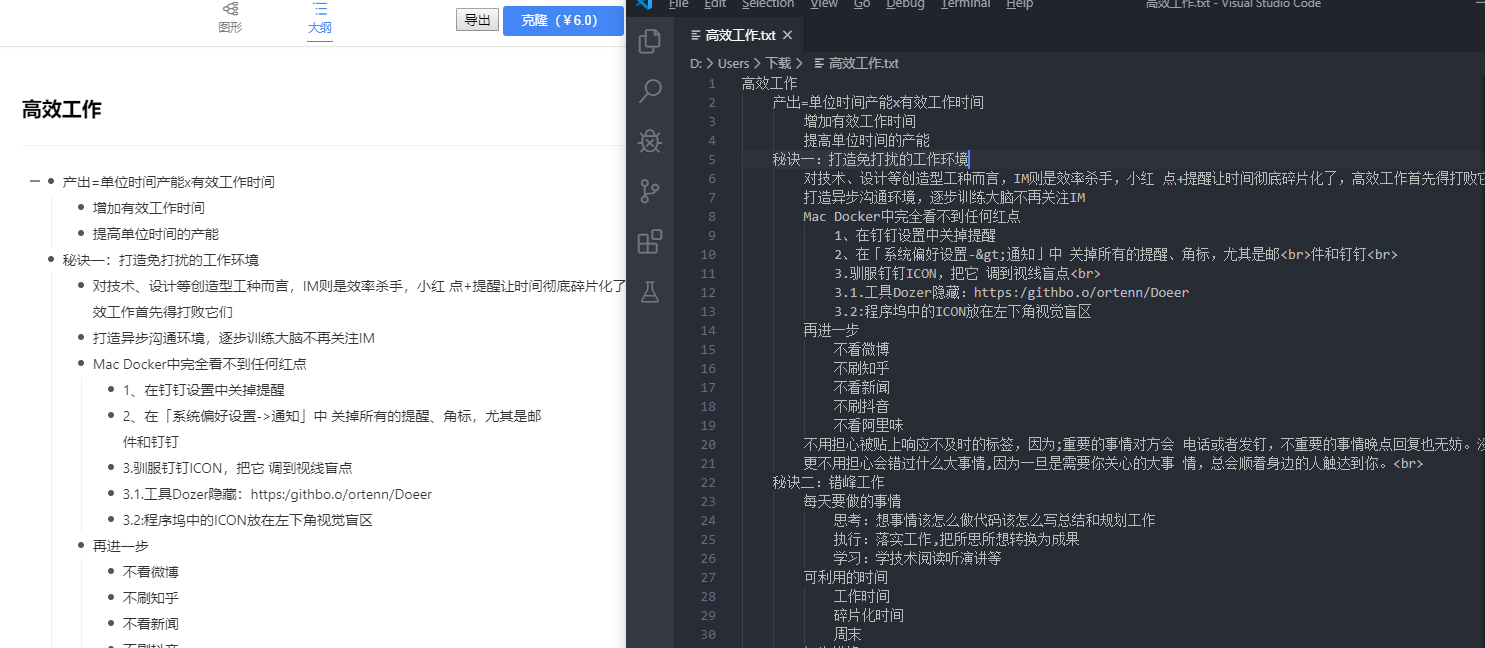Place cursor on editor line 增加有效工作时间
The image size is (1485, 648).
(x=860, y=121)
